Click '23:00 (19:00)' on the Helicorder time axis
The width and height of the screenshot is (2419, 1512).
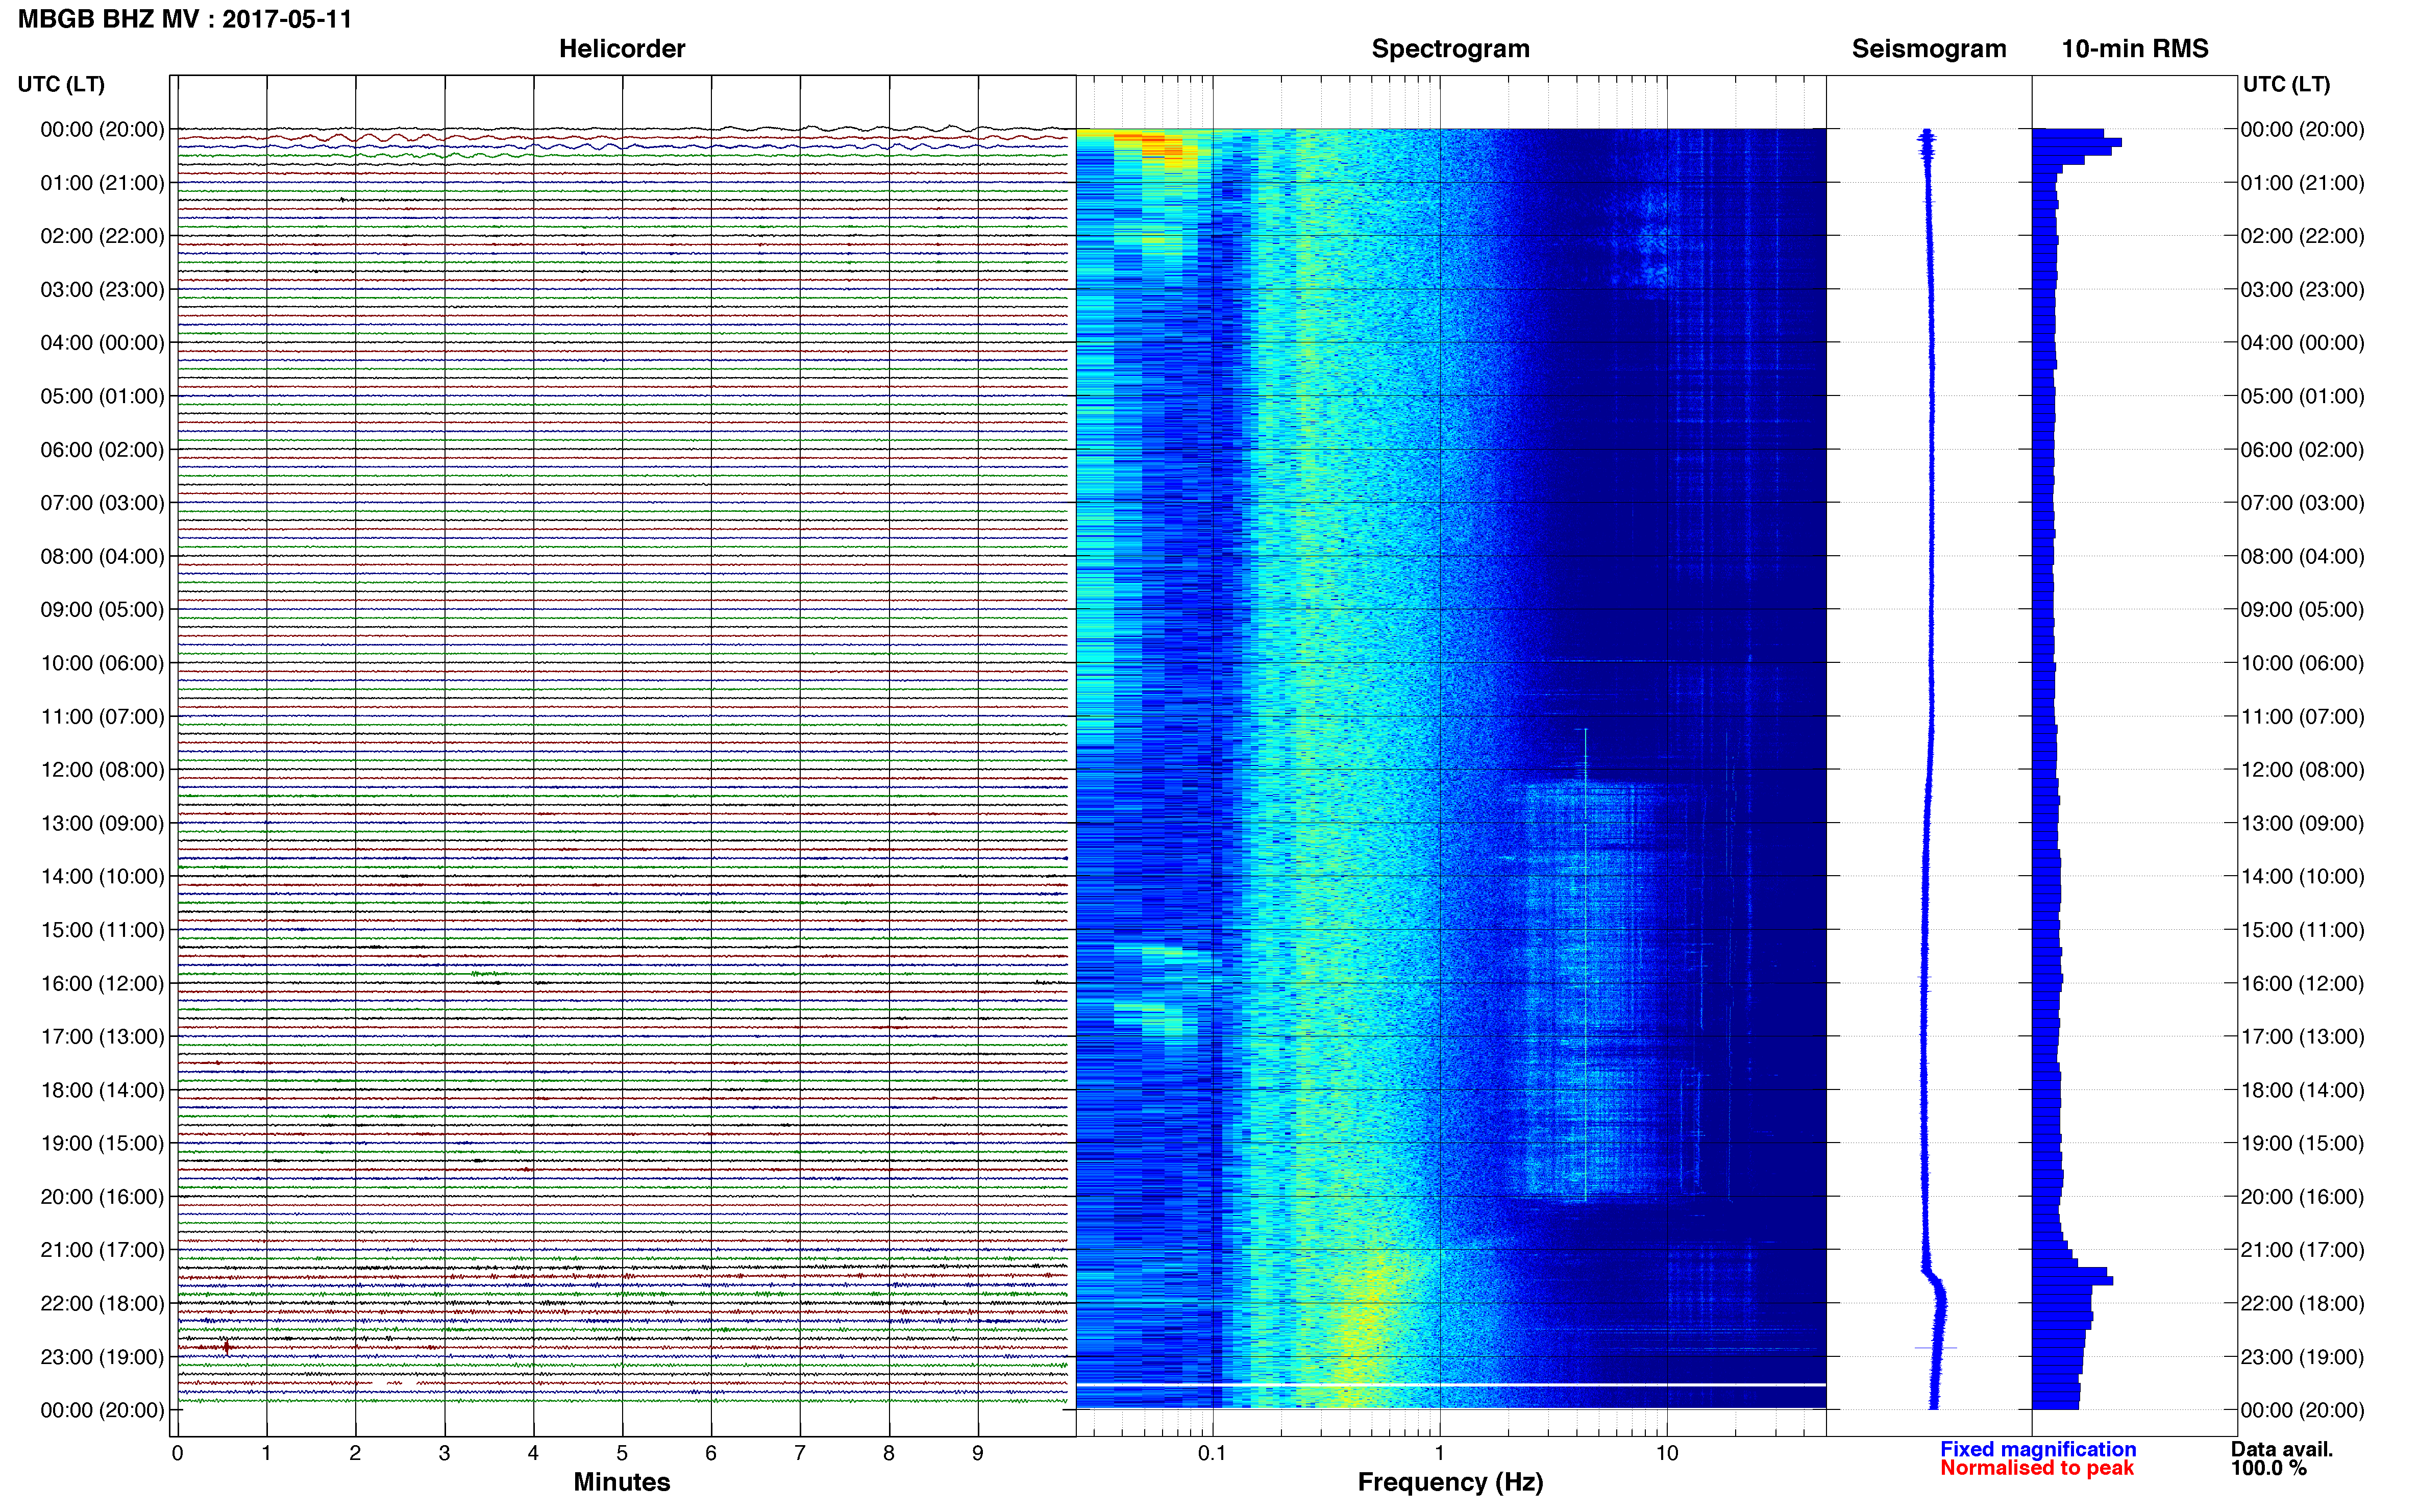click(x=102, y=1357)
